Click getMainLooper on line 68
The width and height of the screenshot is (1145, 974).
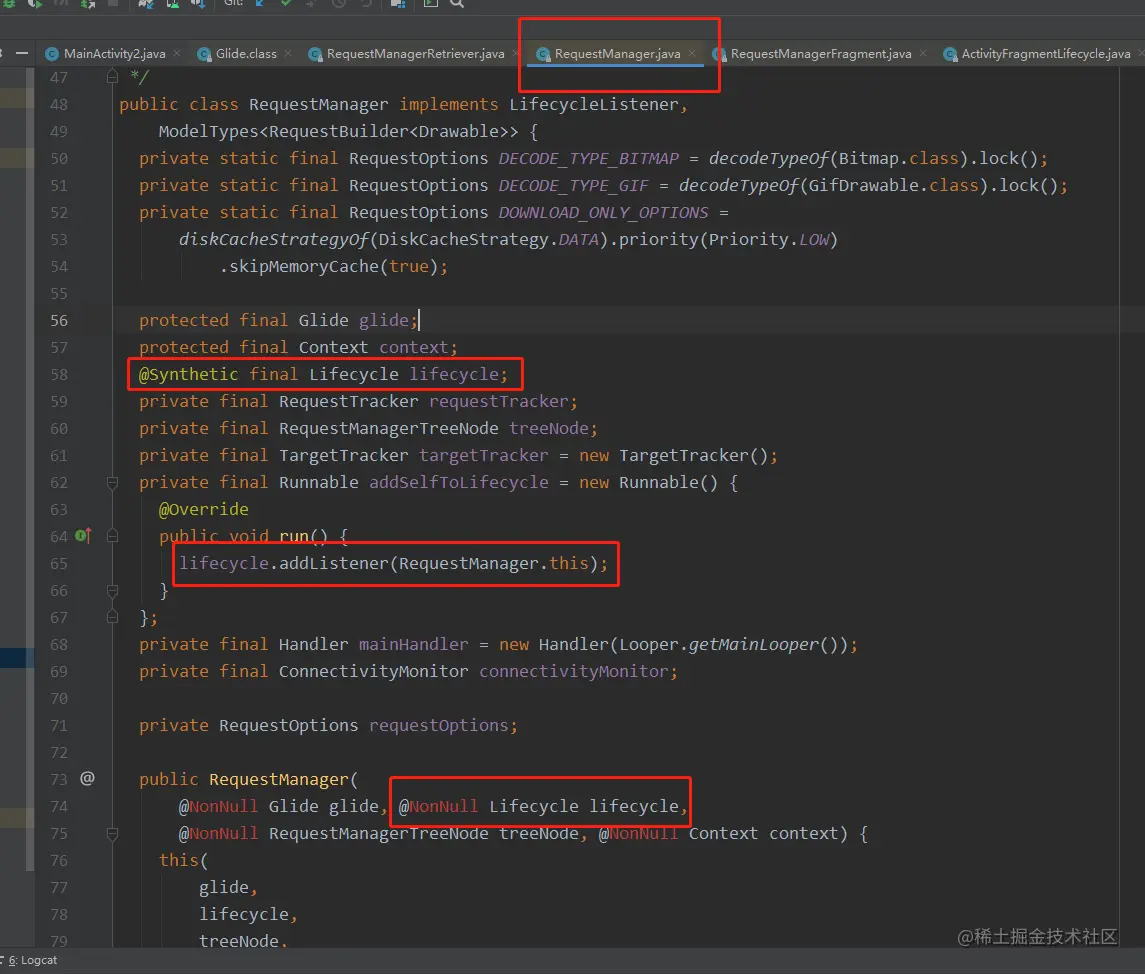tap(753, 645)
